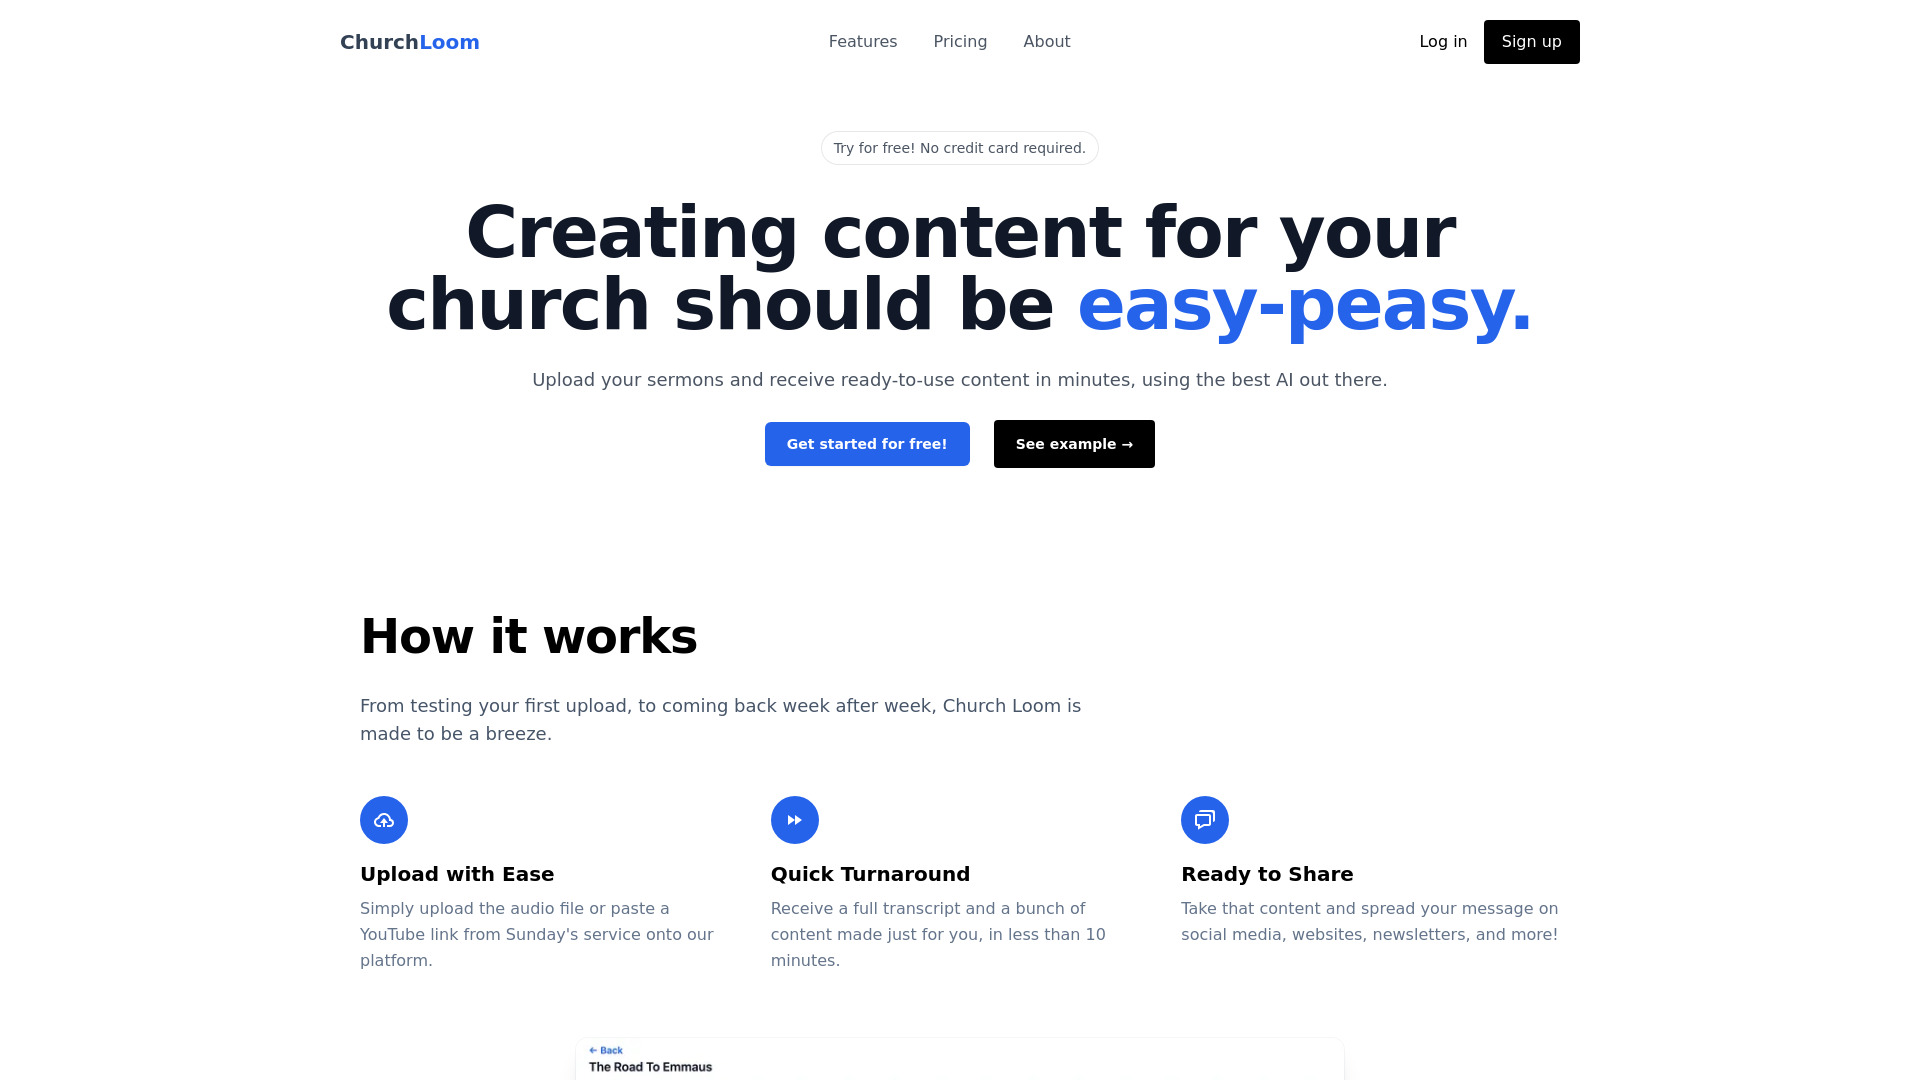Click Try for free badge pill element
This screenshot has width=1920, height=1080.
coord(959,148)
